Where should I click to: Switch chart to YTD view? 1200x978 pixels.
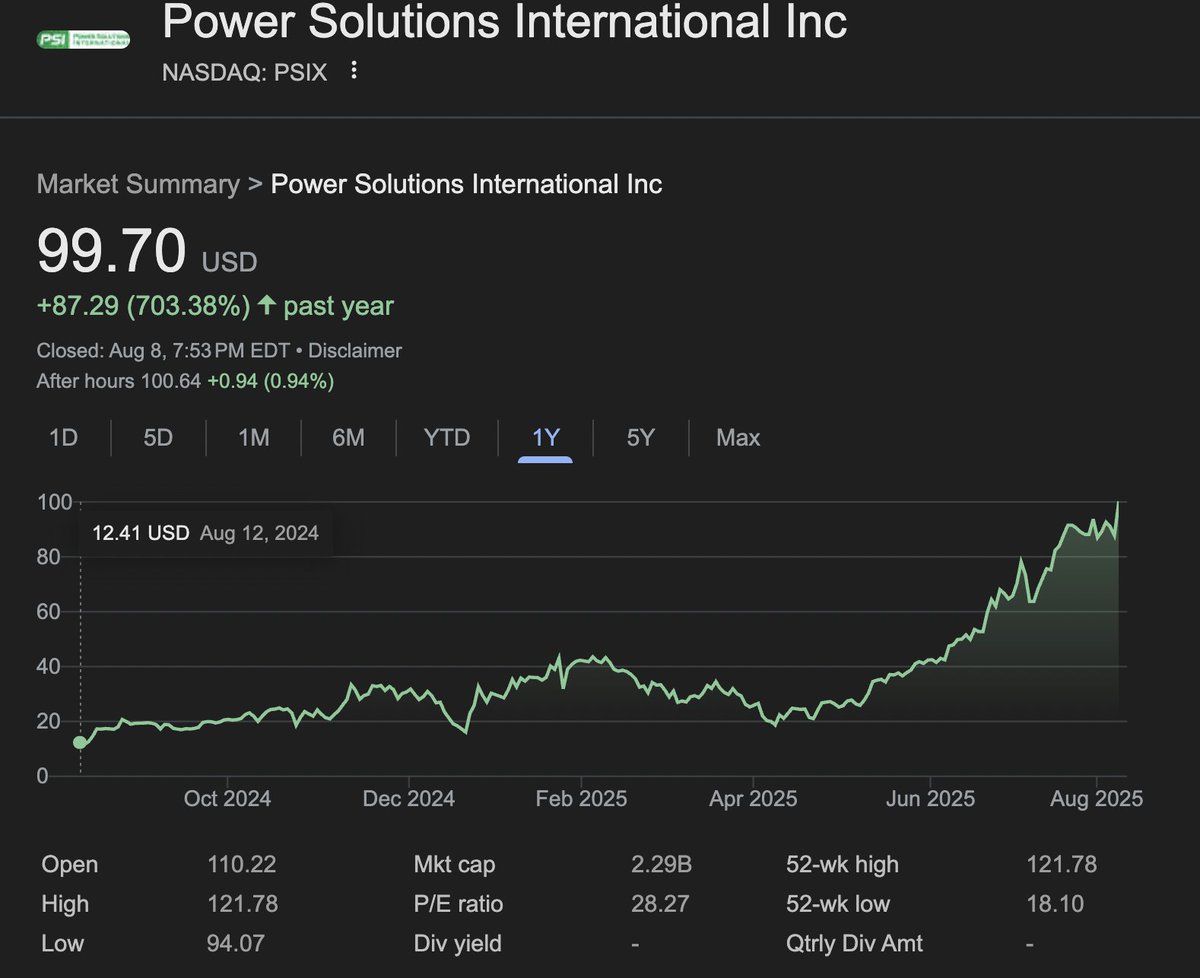pos(446,438)
